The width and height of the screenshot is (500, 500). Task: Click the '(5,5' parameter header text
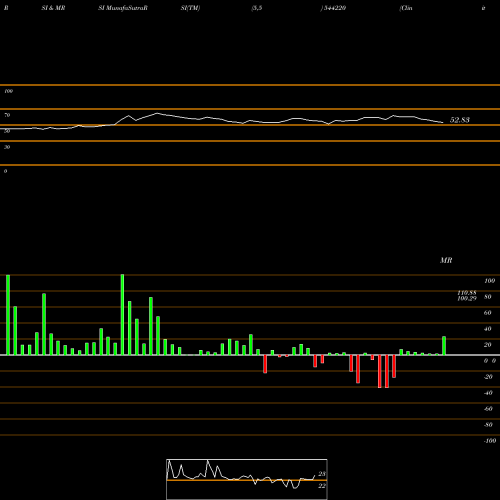tap(257, 8)
